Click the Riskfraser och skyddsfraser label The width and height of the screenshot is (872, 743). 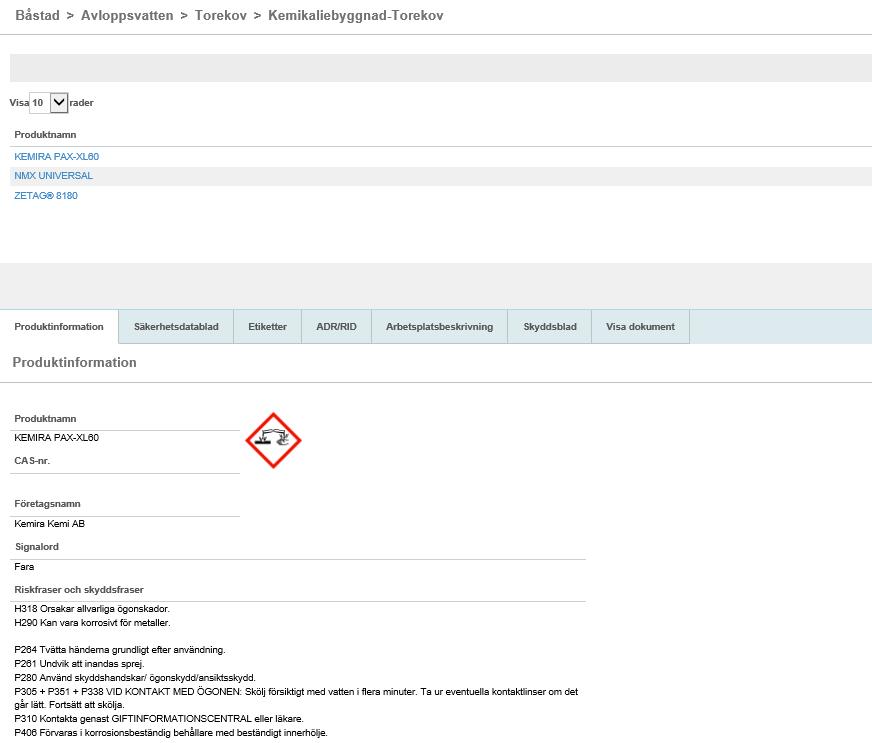coord(79,590)
